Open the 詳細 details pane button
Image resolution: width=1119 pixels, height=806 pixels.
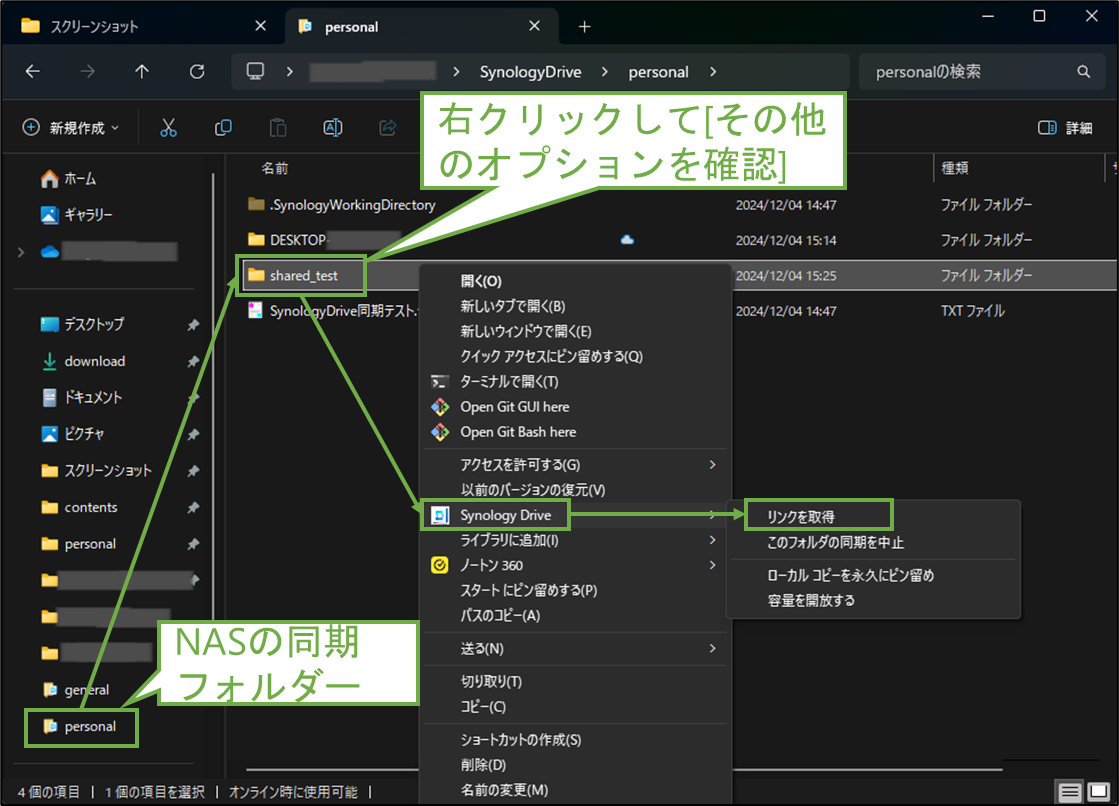pyautogui.click(x=1065, y=128)
